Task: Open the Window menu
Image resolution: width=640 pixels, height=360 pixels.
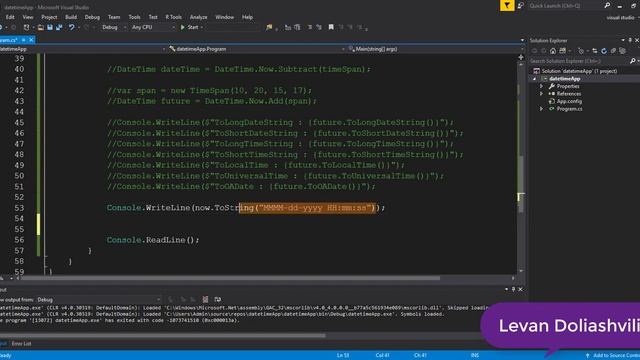Action: point(224,17)
